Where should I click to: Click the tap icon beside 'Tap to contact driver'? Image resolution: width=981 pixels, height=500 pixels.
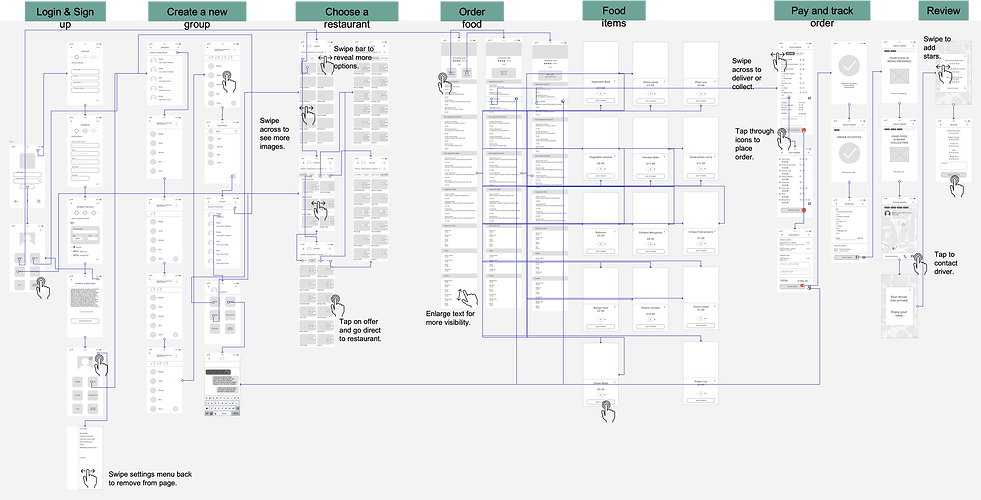918,263
